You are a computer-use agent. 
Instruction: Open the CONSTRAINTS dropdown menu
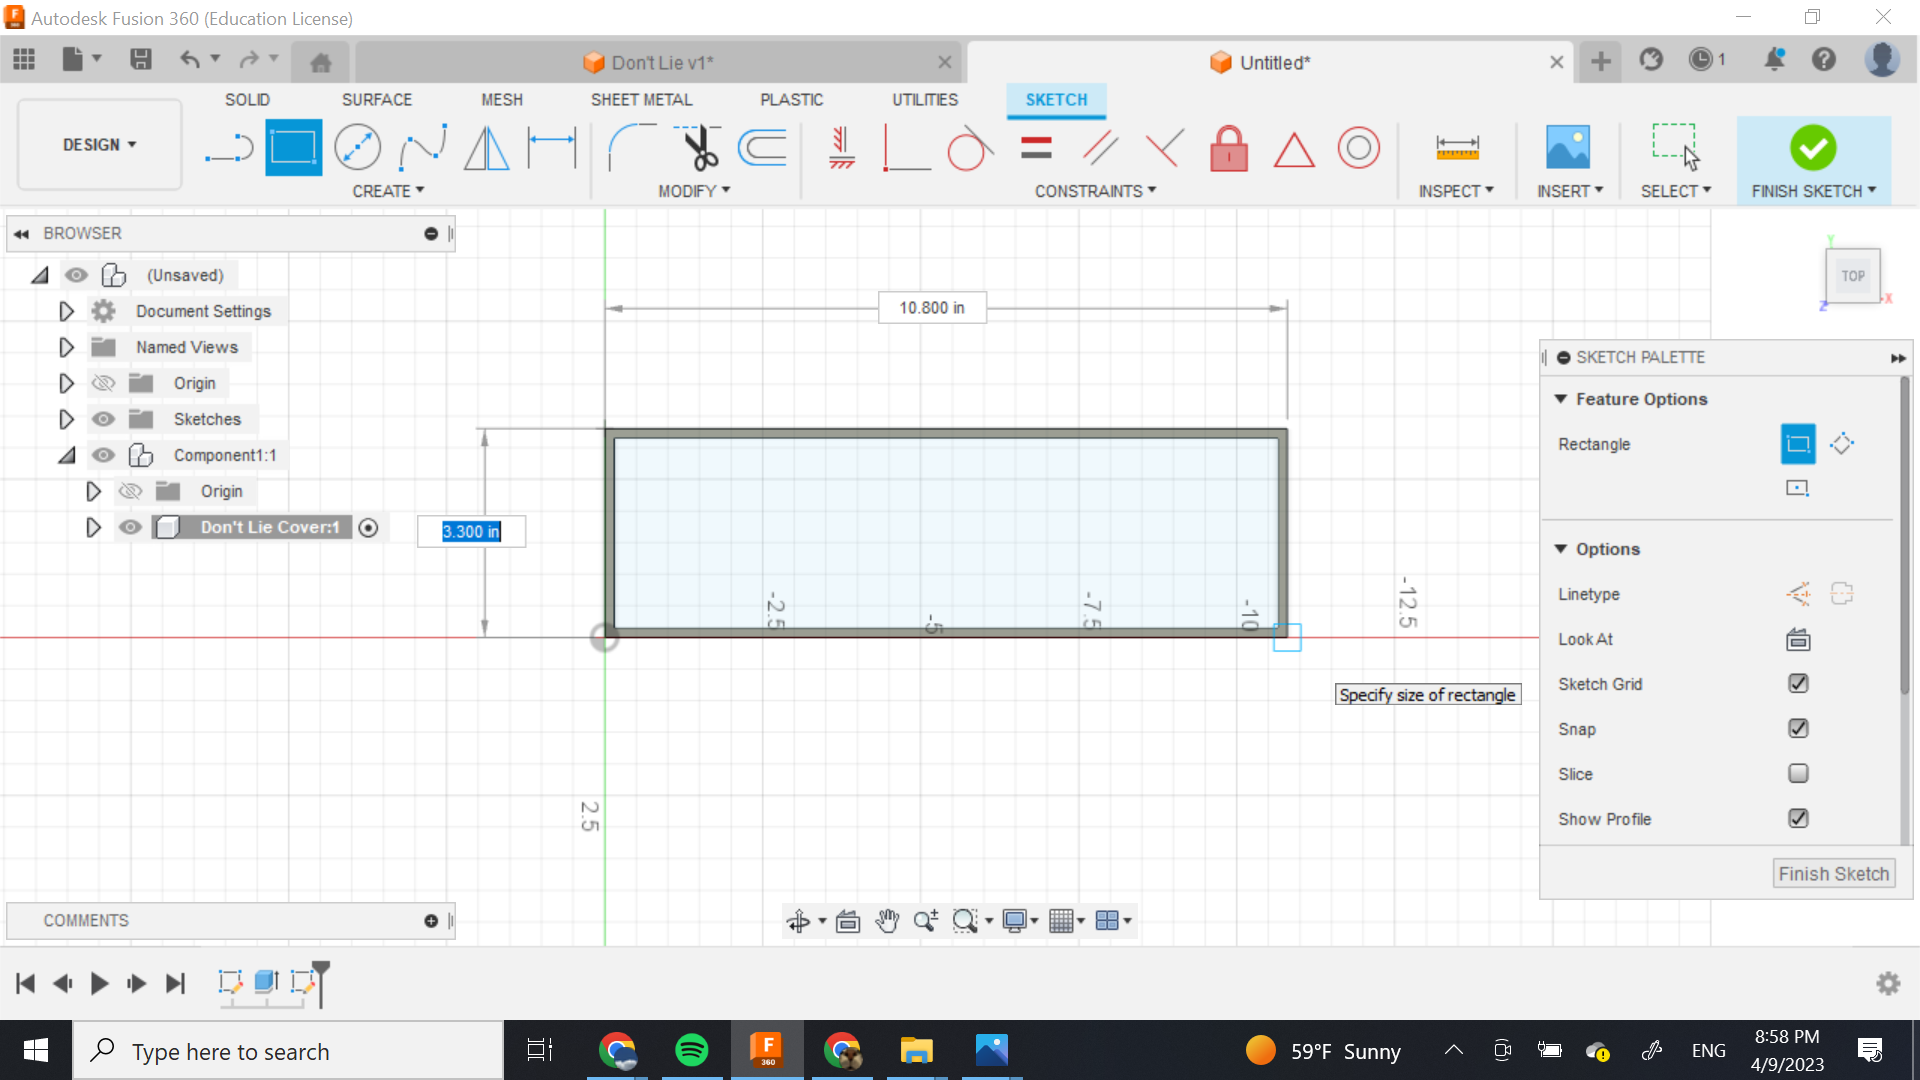tap(1095, 191)
